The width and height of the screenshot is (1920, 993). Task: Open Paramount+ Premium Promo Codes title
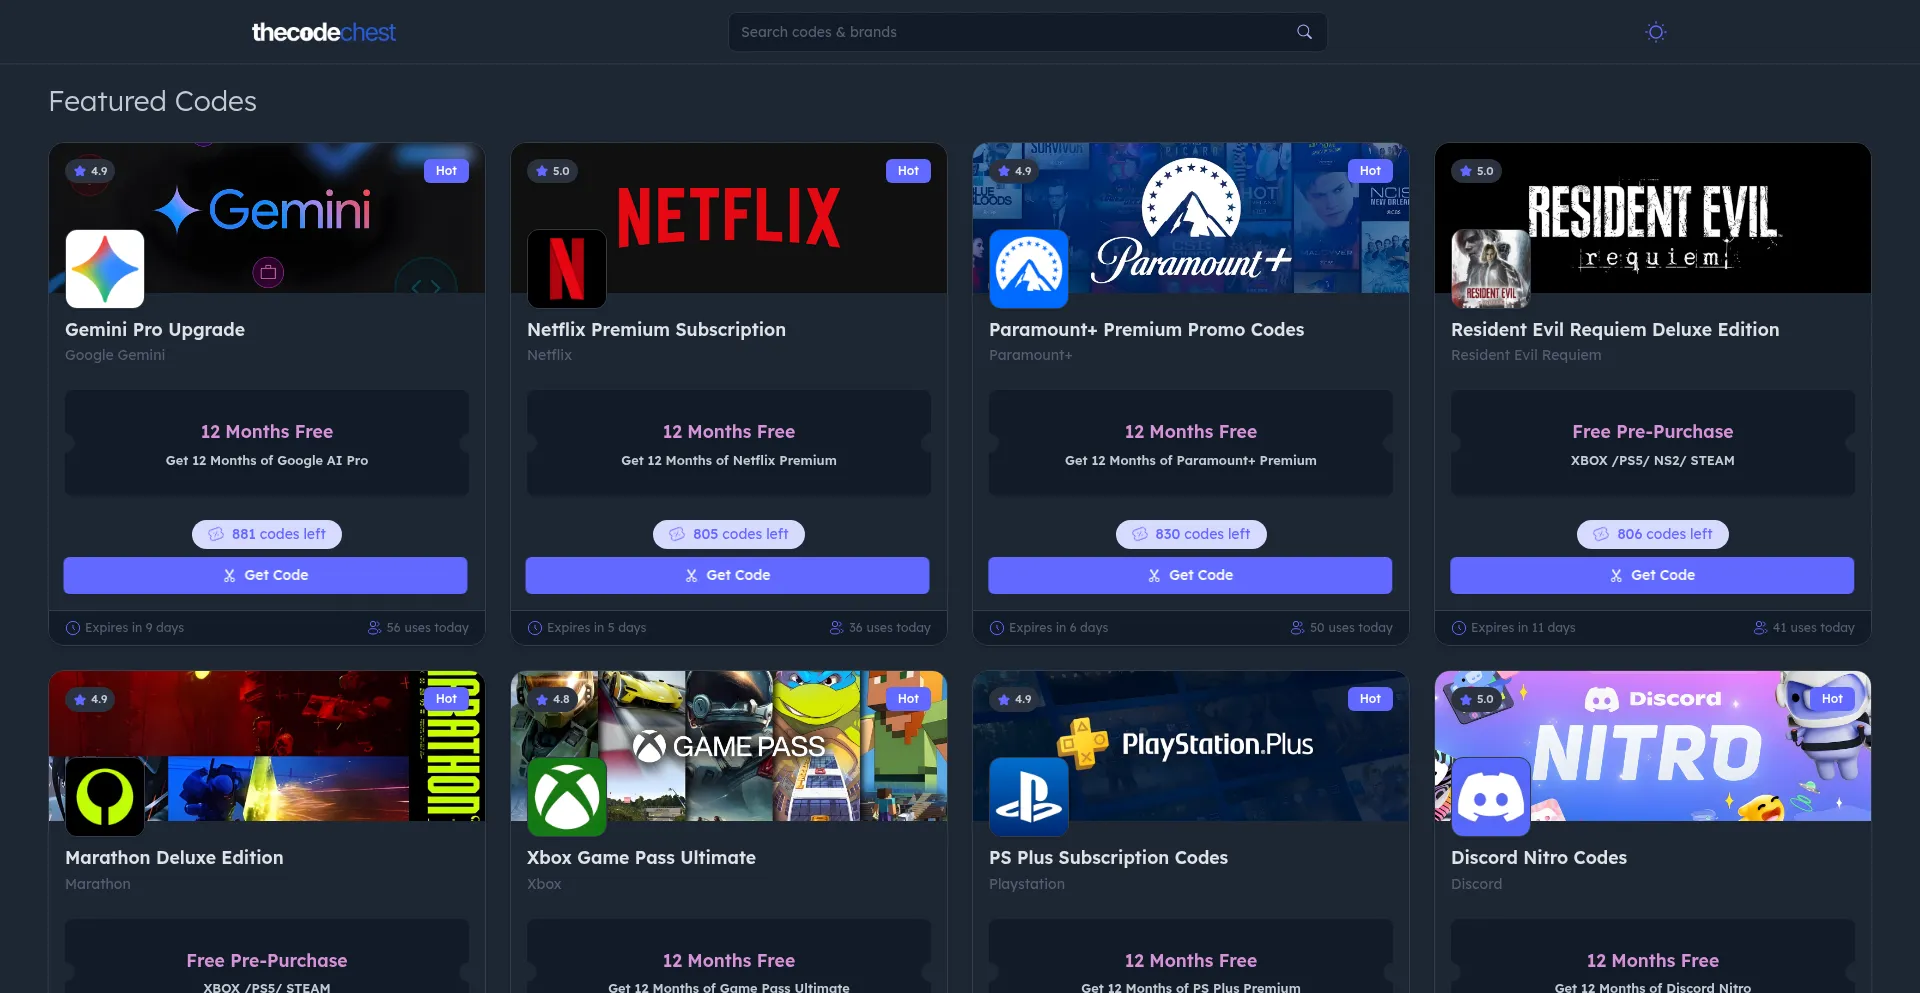[1146, 330]
